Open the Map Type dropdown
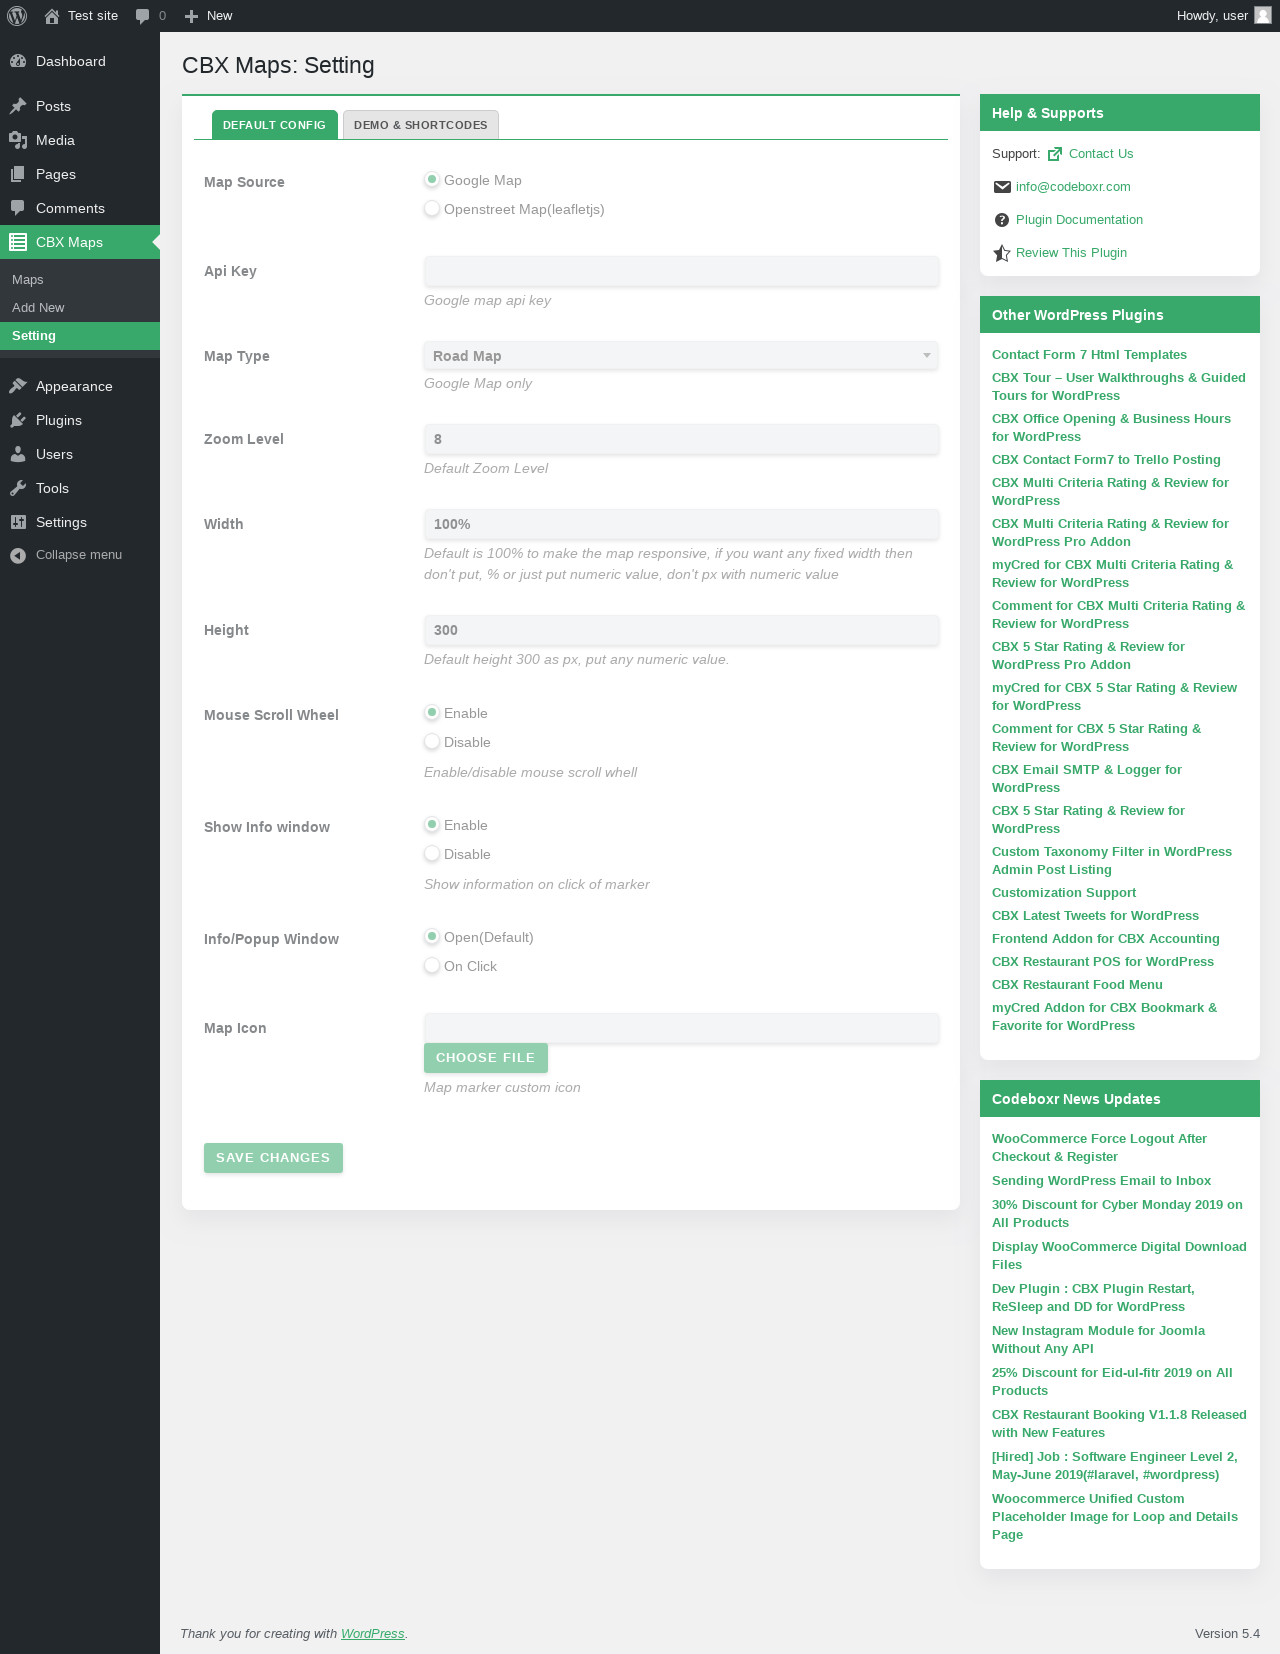This screenshot has height=1654, width=1280. pos(681,356)
